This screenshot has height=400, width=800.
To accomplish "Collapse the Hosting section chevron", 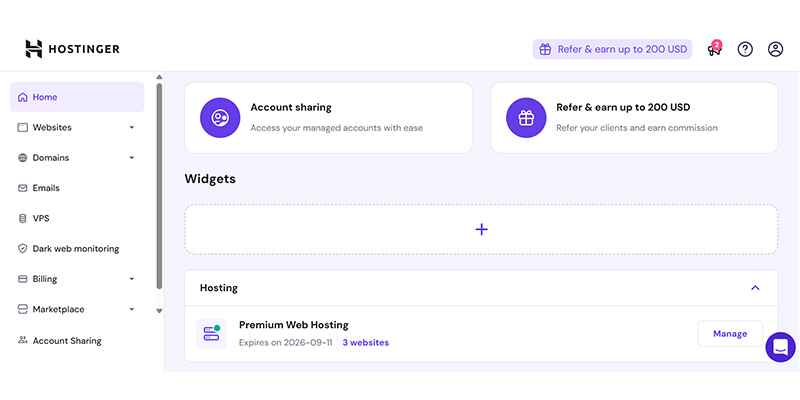I will tap(755, 288).
